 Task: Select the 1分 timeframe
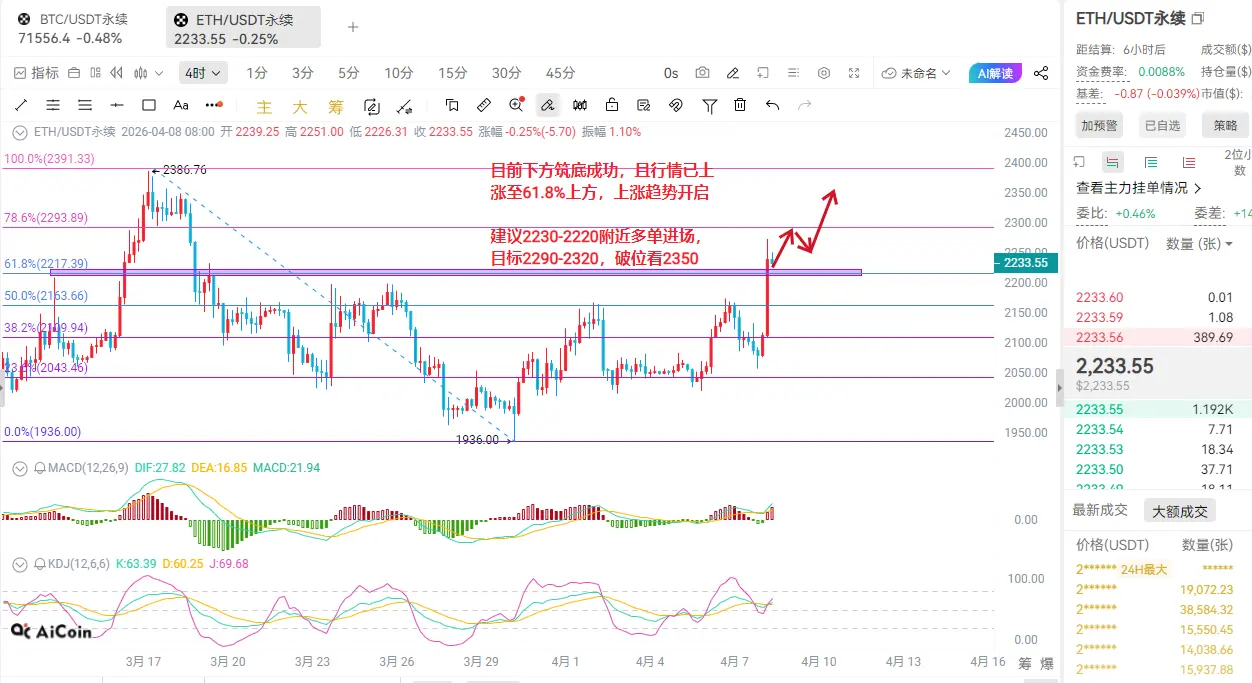pos(257,73)
